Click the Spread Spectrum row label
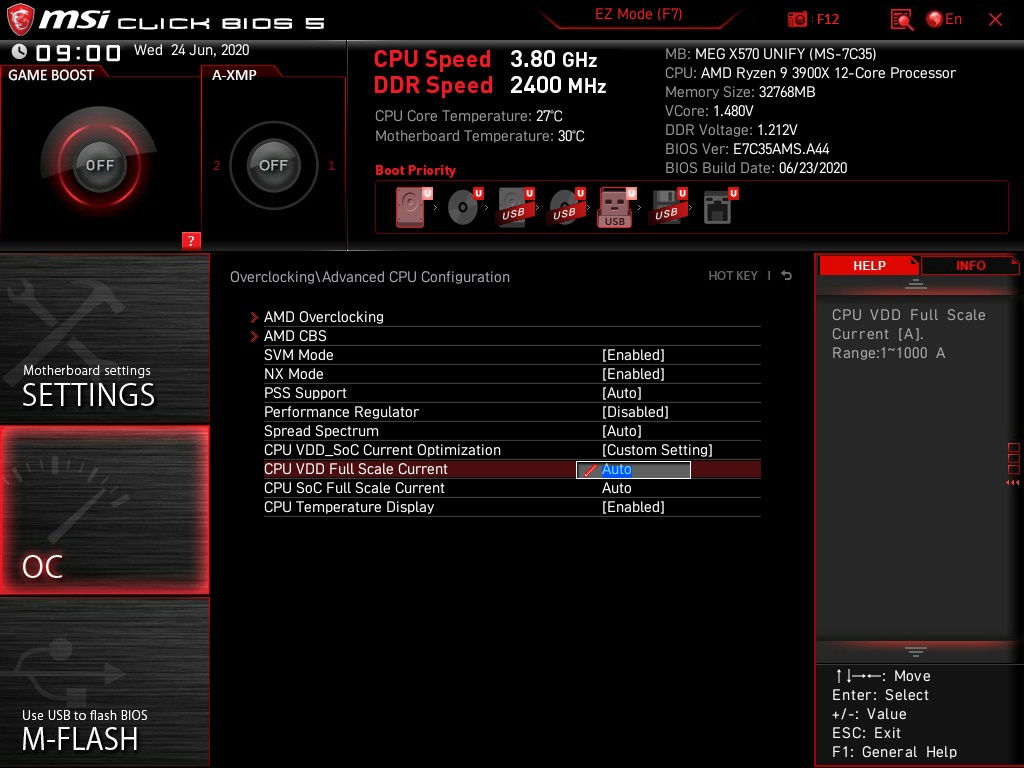 [321, 431]
